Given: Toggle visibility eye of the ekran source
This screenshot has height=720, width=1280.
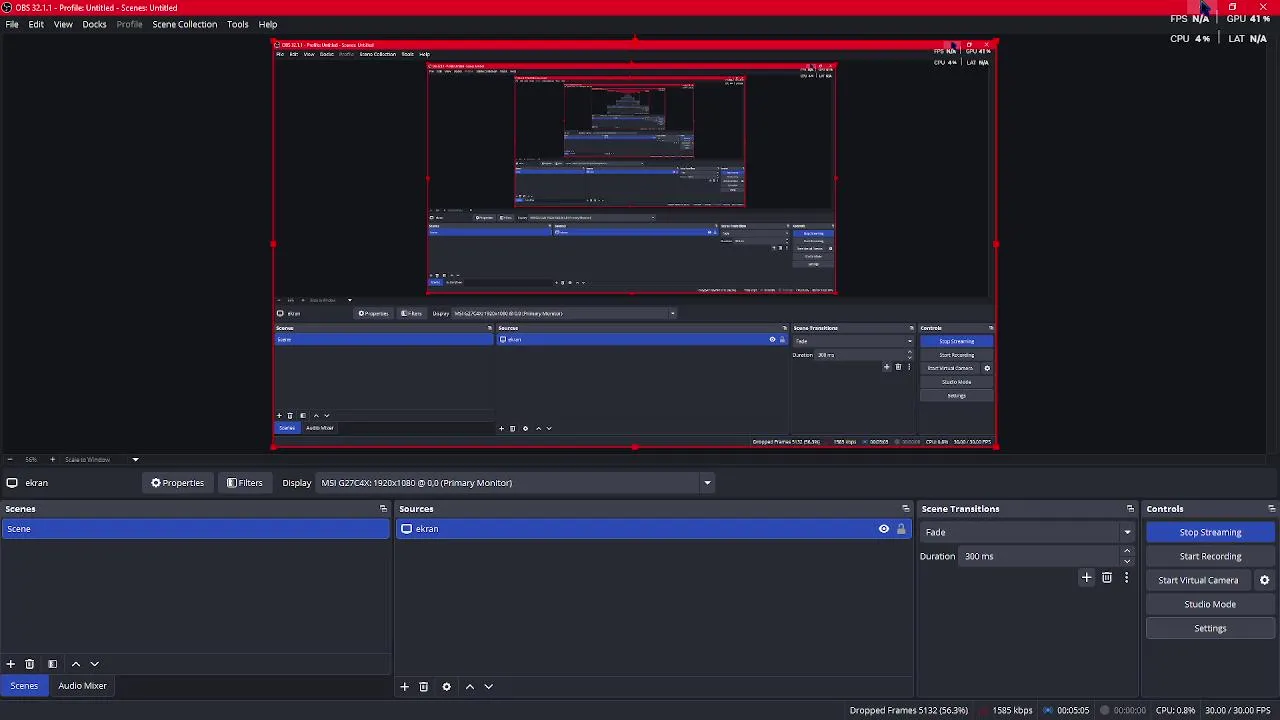Looking at the screenshot, I should pos(884,529).
